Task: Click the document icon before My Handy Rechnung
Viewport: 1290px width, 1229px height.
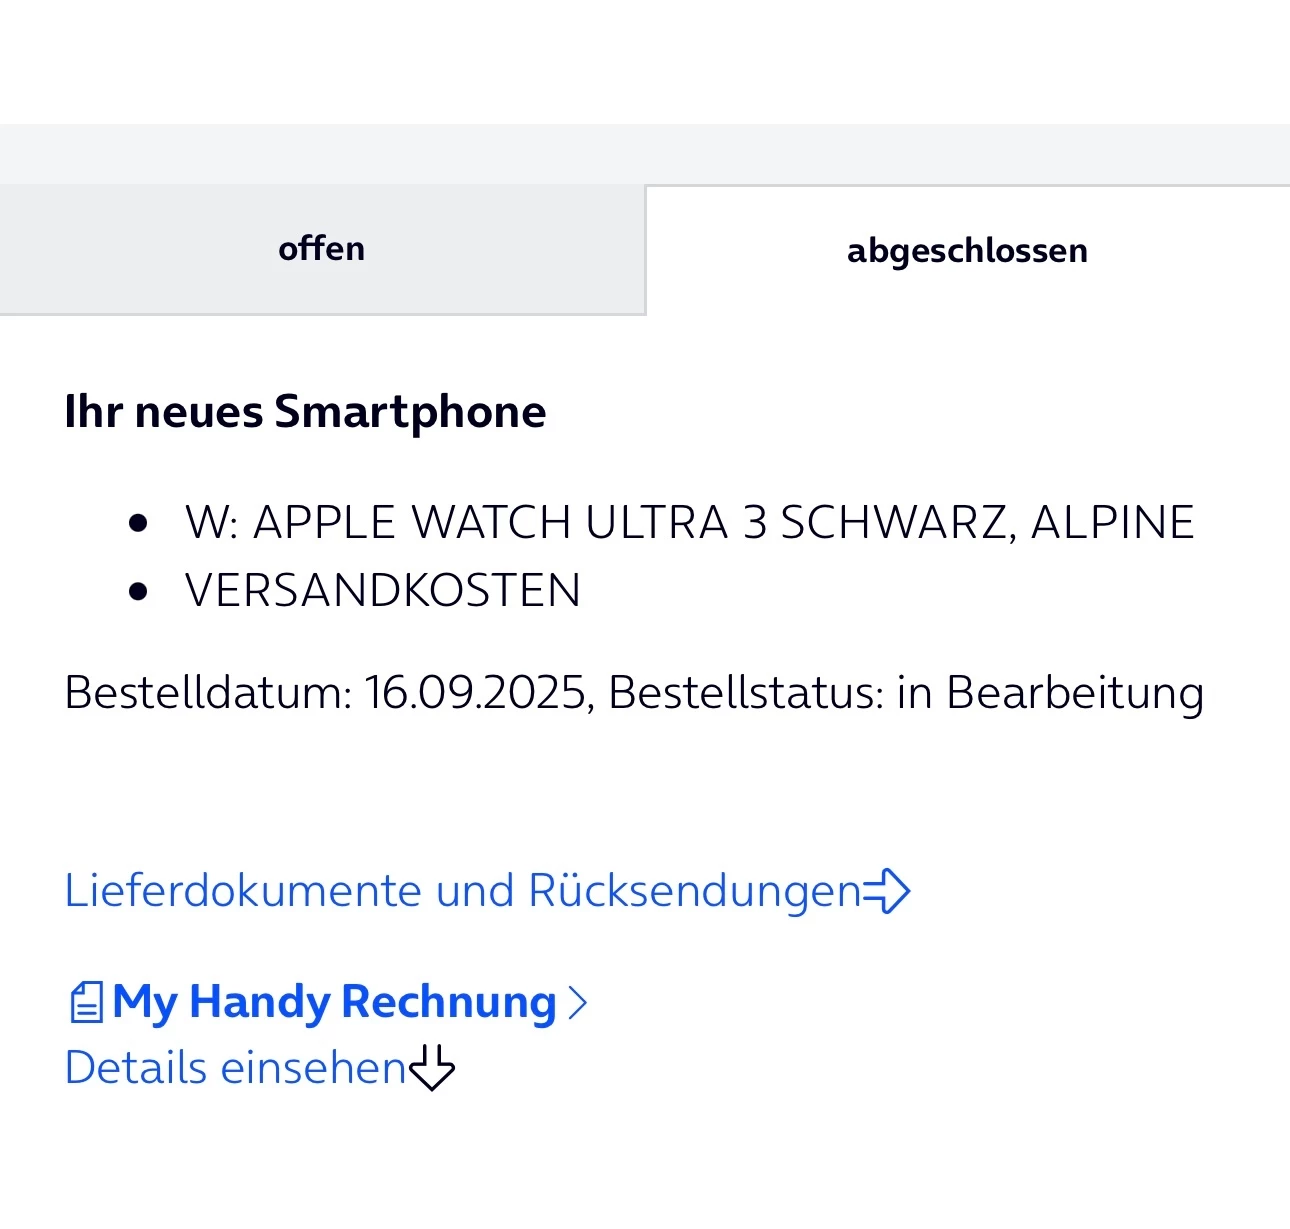Action: click(x=86, y=1002)
